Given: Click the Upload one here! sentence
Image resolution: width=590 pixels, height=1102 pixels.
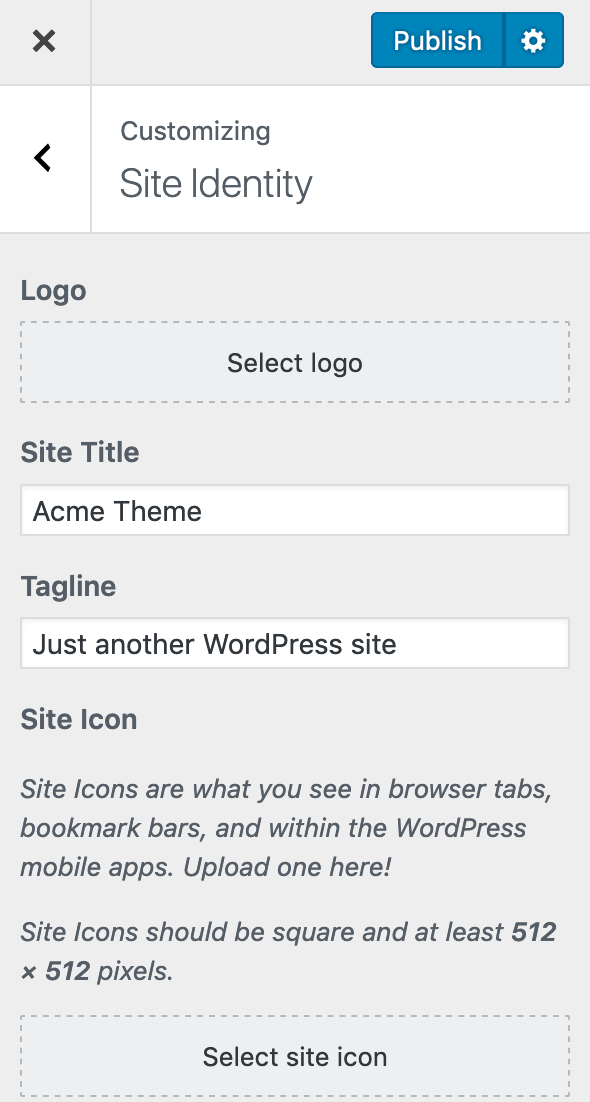Looking at the screenshot, I should pyautogui.click(x=287, y=867).
